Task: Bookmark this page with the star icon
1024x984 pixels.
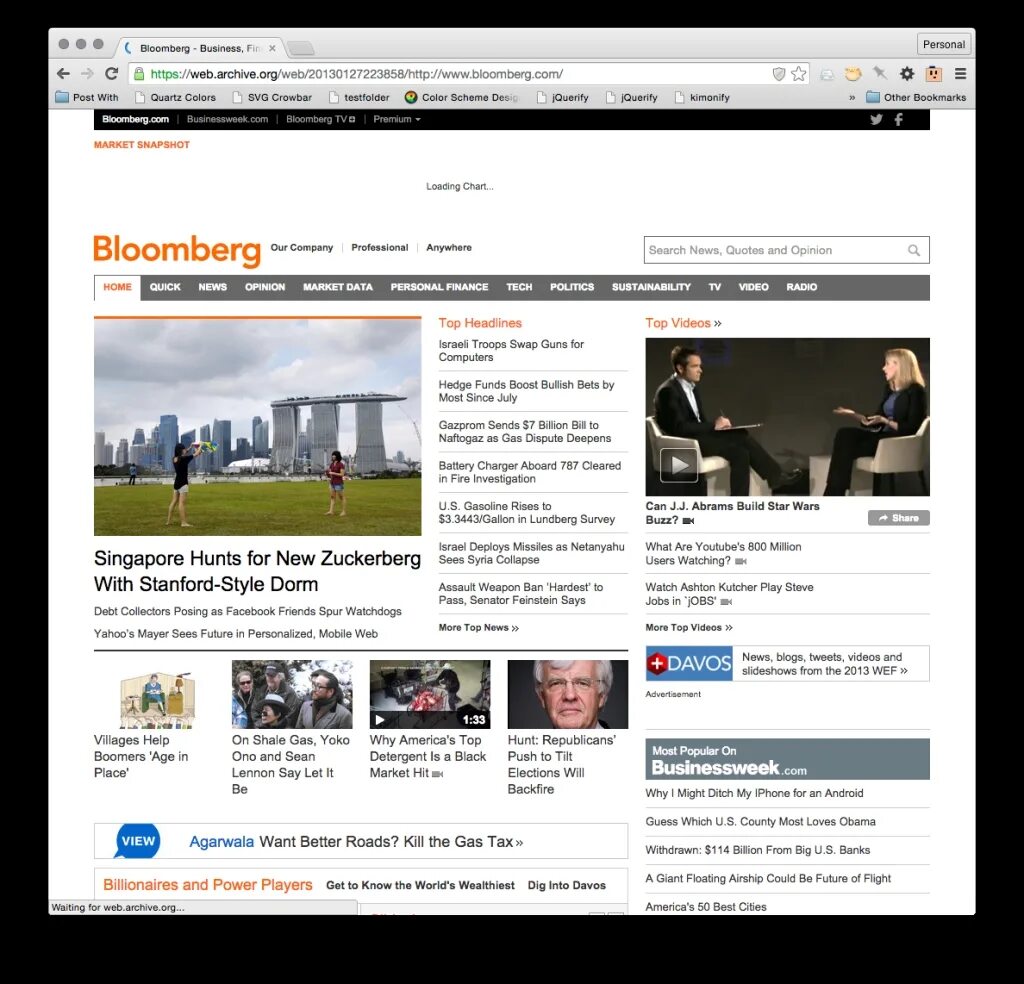Action: 799,74
